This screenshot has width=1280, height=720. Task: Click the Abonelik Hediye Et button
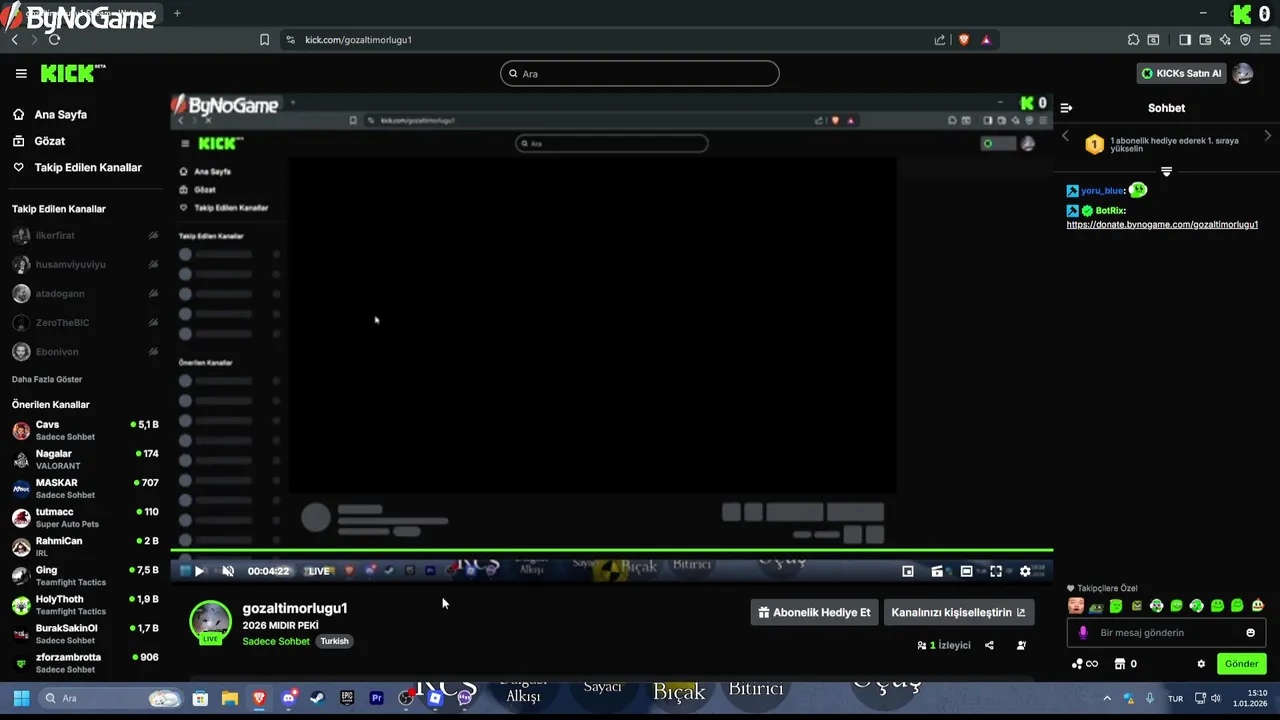814,612
